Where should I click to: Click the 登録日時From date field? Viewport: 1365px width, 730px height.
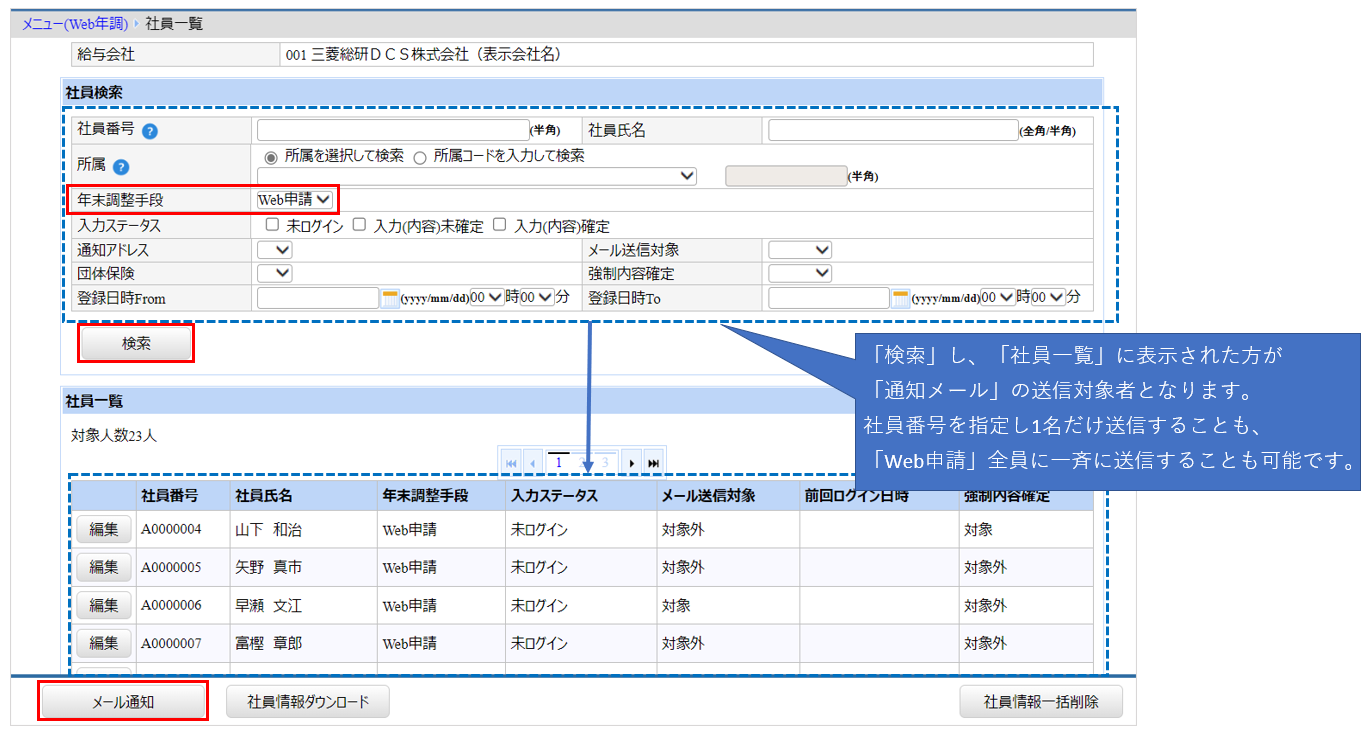pos(318,297)
